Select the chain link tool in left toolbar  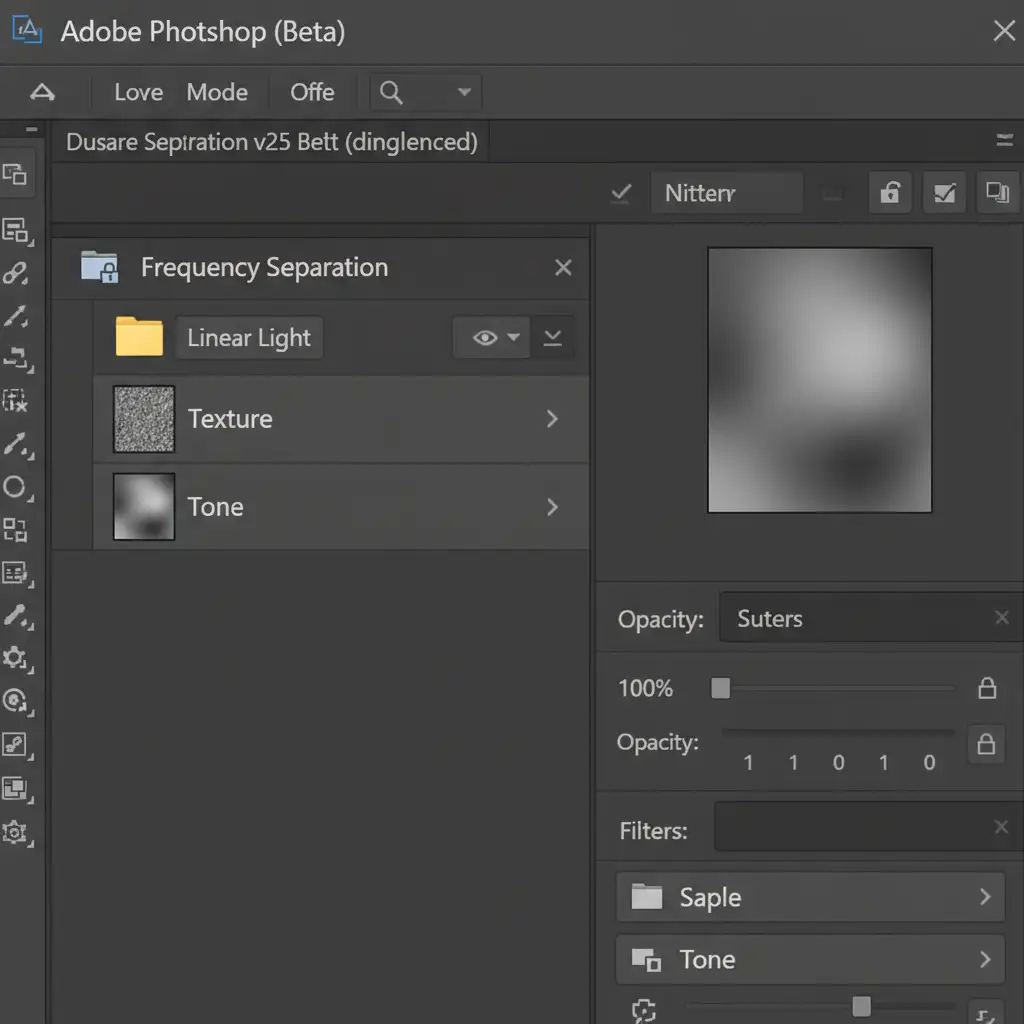click(15, 273)
